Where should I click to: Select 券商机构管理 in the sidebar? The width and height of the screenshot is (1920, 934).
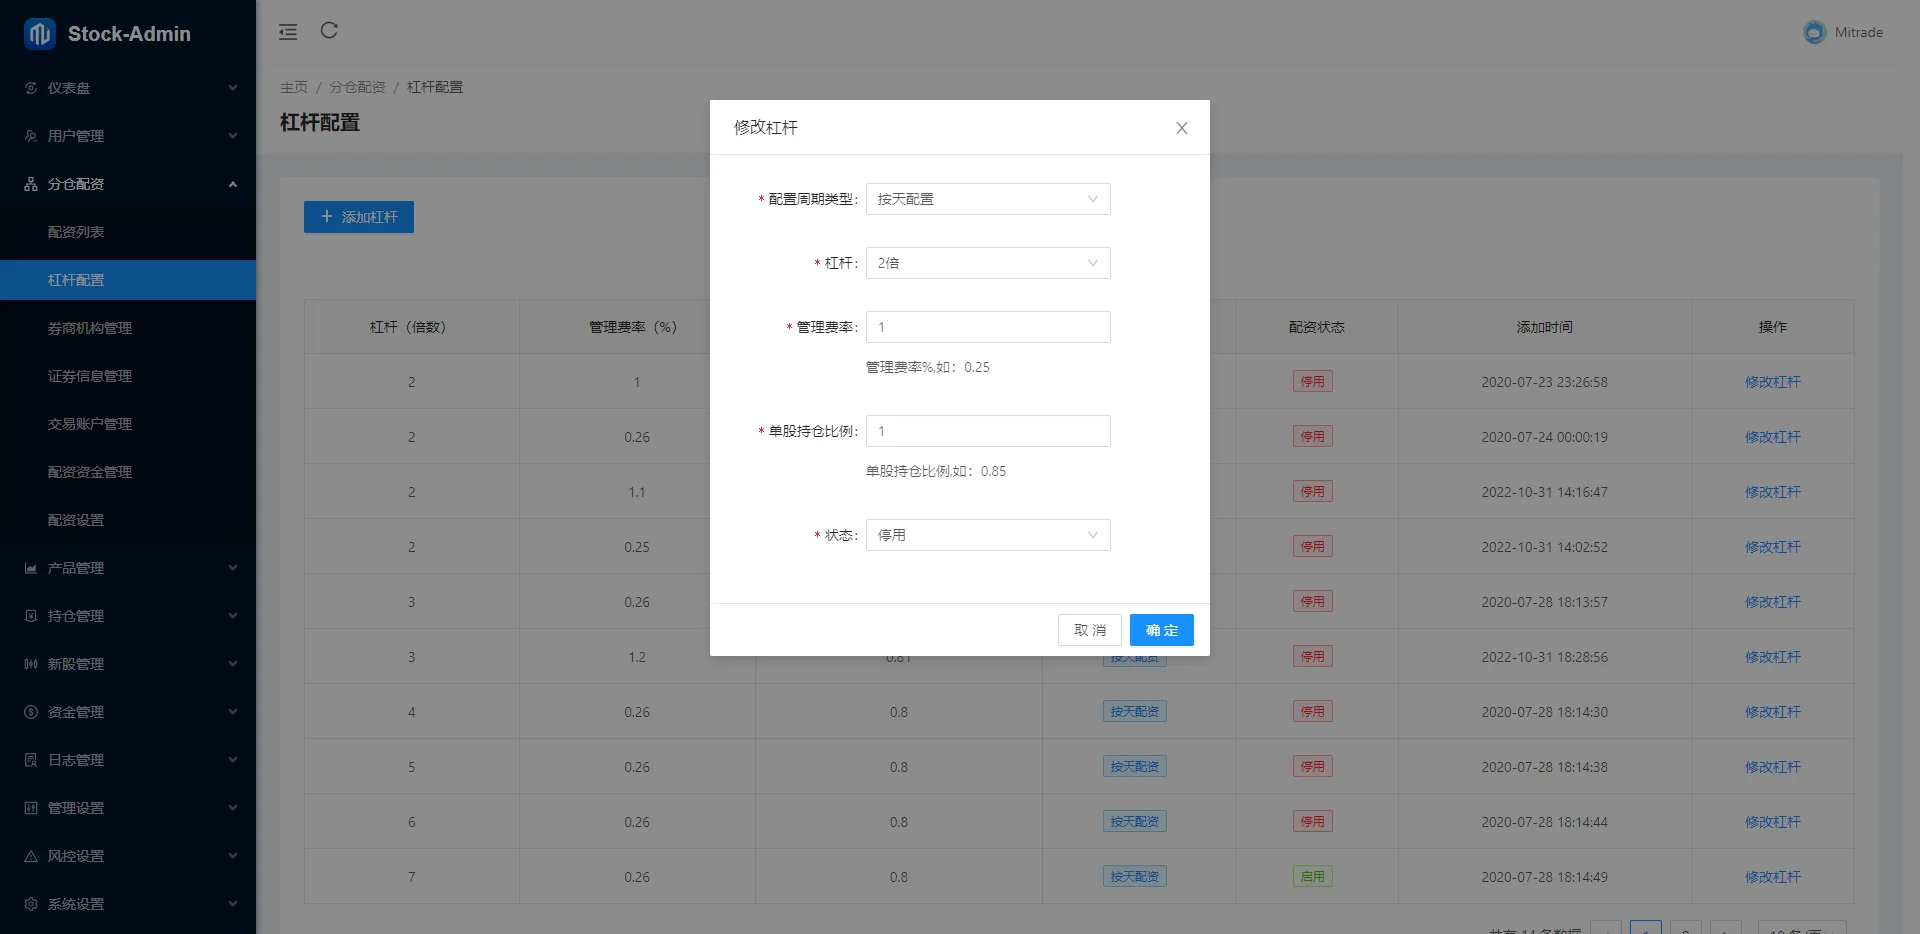[x=90, y=328]
